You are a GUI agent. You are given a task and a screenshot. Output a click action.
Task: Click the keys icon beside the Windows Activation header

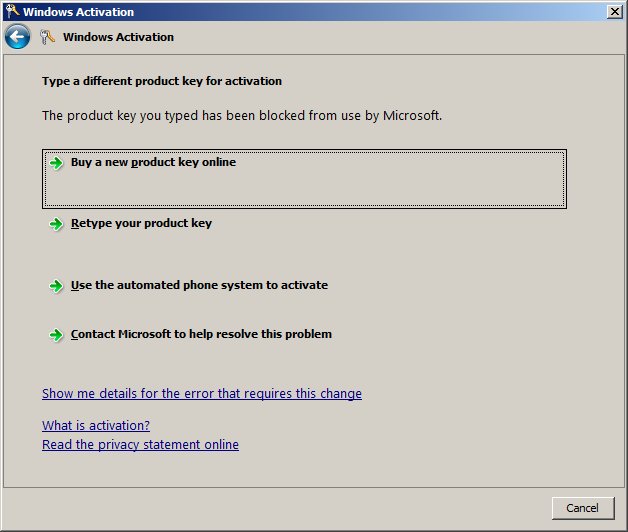[x=47, y=37]
